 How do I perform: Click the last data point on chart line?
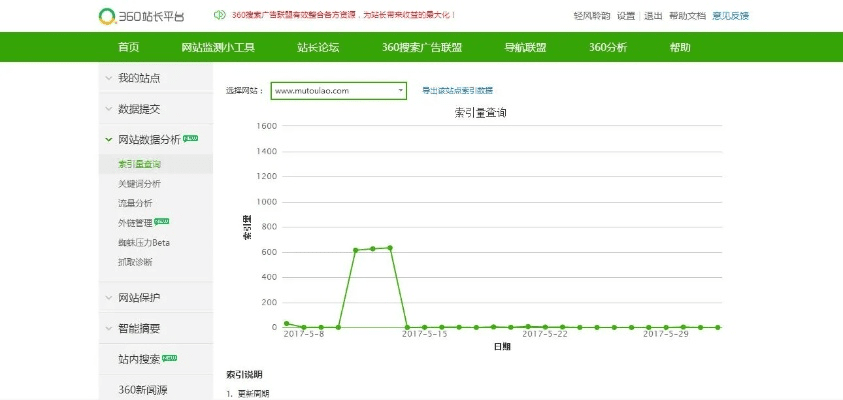pyautogui.click(x=717, y=327)
